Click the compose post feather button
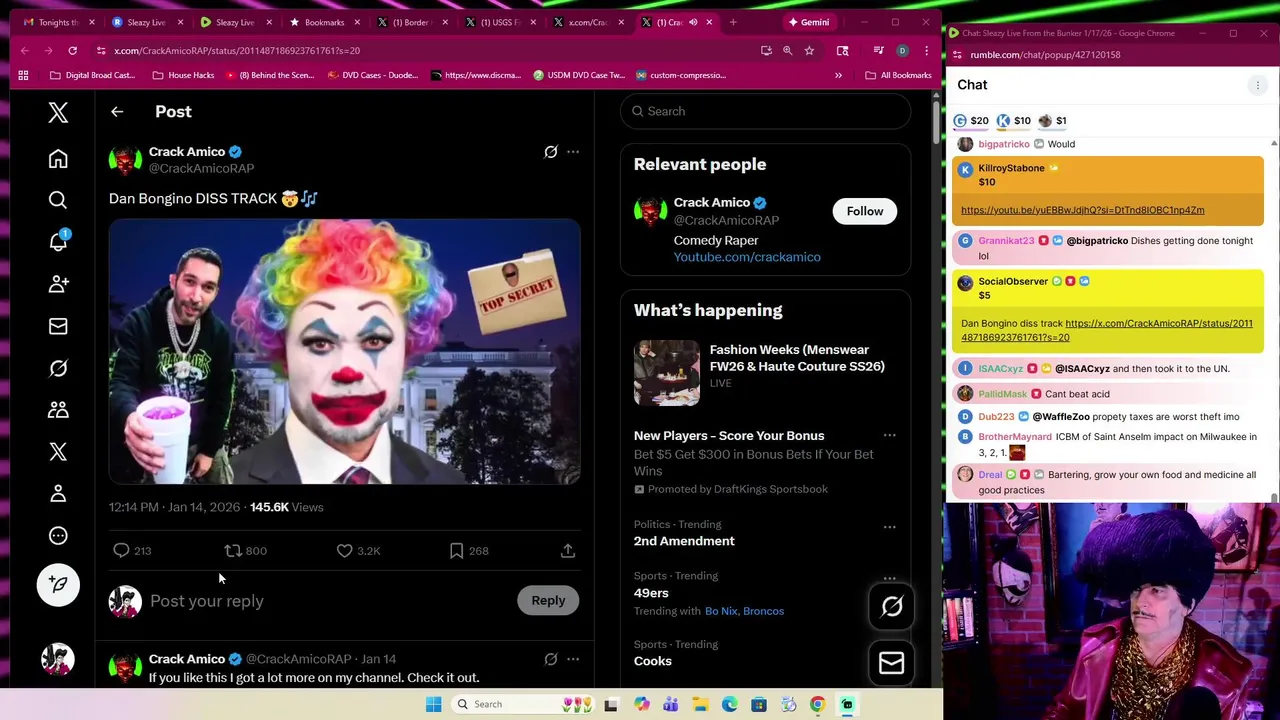Viewport: 1280px width, 720px height. (x=58, y=585)
